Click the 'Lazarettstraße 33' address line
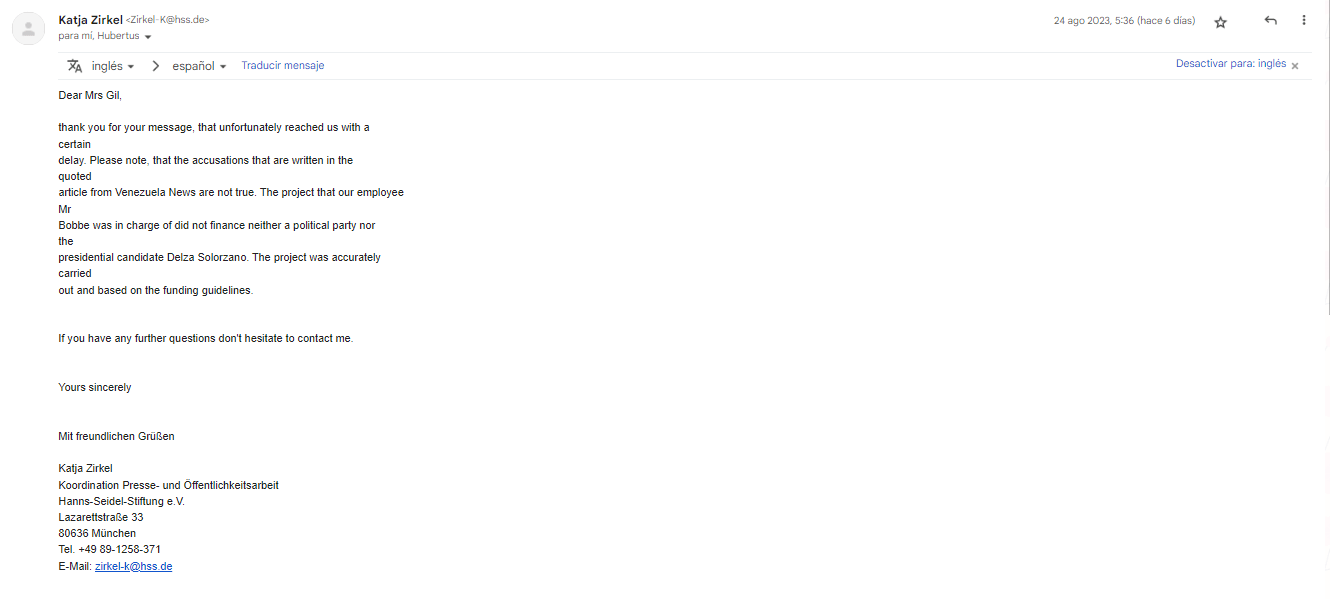The height and width of the screenshot is (599, 1330). pyautogui.click(x=100, y=517)
